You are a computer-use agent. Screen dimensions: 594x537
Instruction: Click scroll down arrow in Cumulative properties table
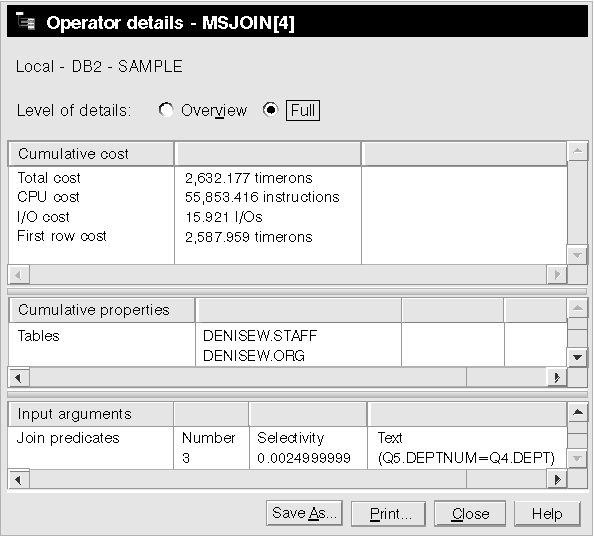pos(578,357)
